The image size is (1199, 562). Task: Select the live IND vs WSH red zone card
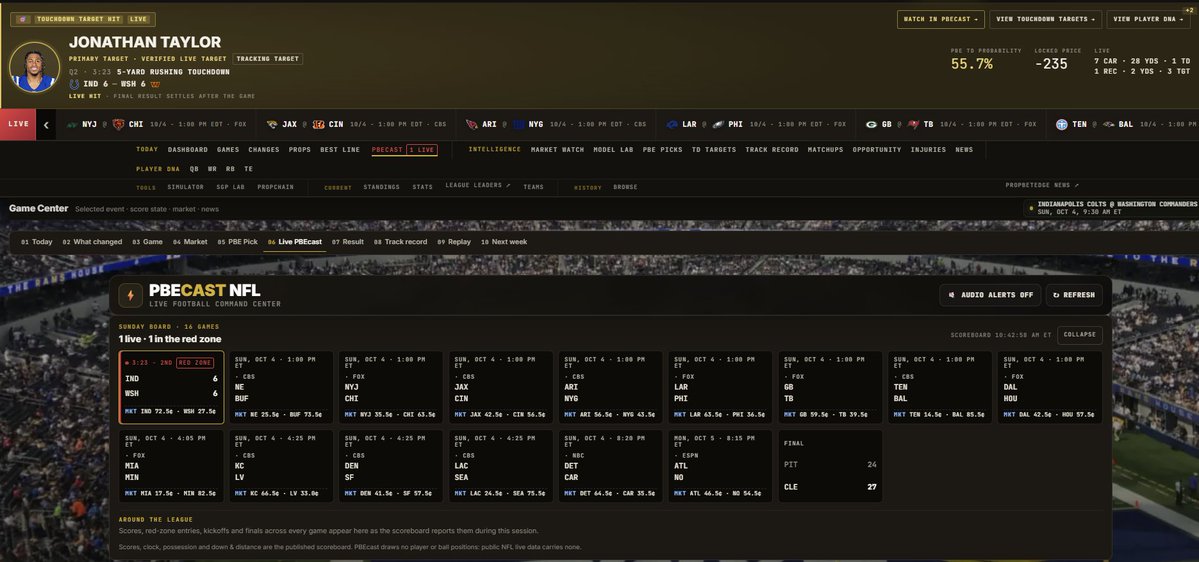click(171, 387)
